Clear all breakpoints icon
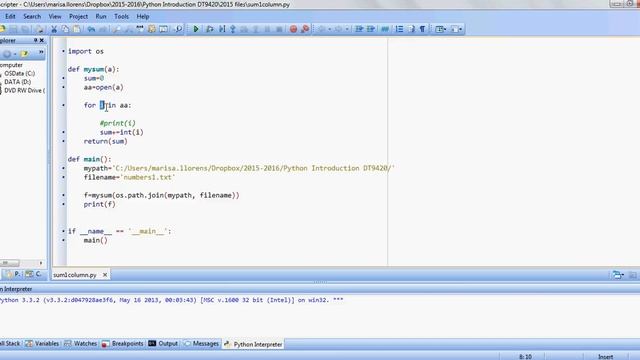640x360 pixels. point(305,29)
